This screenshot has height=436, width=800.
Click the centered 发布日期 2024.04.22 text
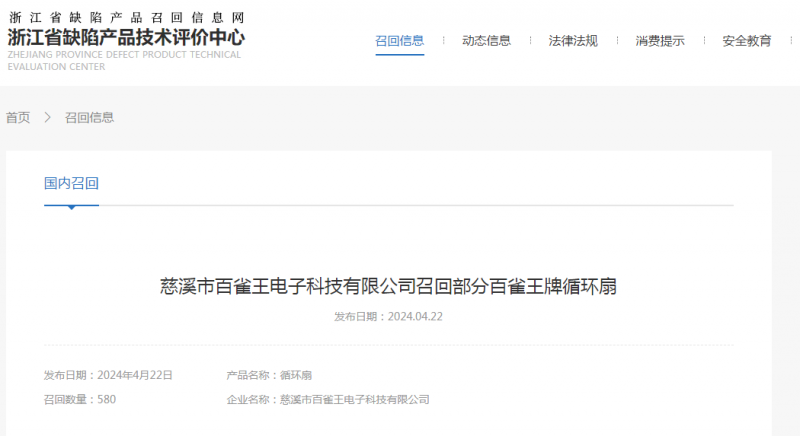pyautogui.click(x=388, y=316)
